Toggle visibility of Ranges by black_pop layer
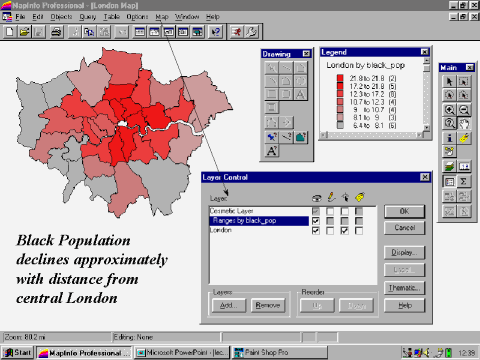 pyautogui.click(x=315, y=221)
